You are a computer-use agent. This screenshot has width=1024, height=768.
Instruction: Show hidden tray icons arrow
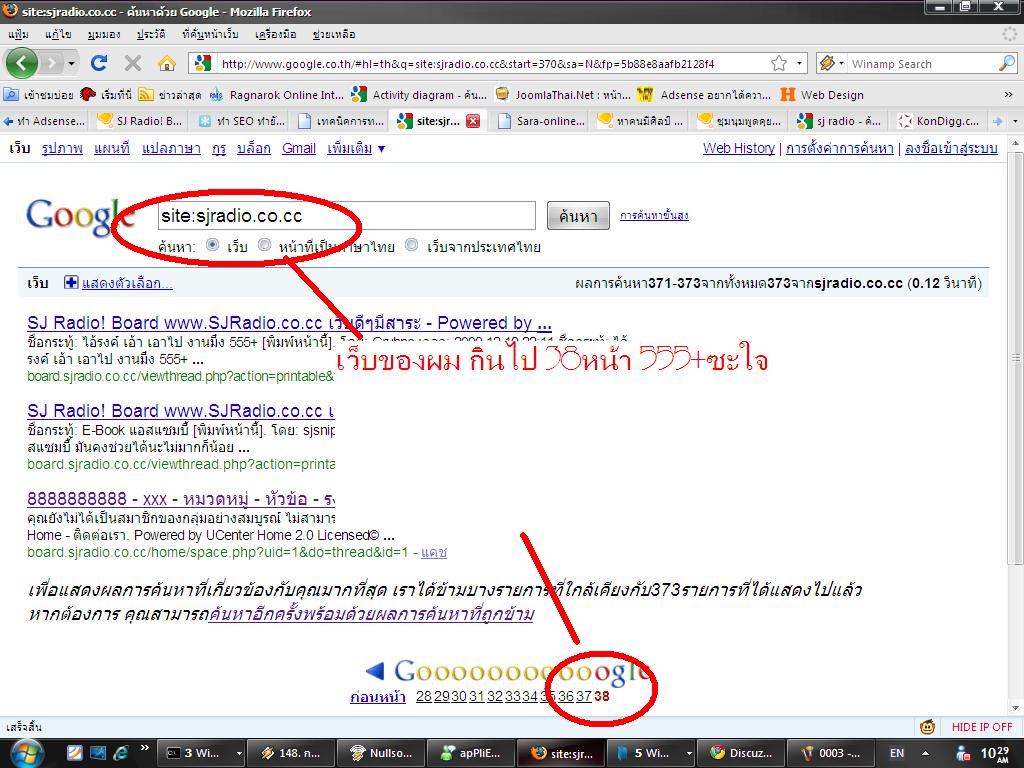(925, 753)
